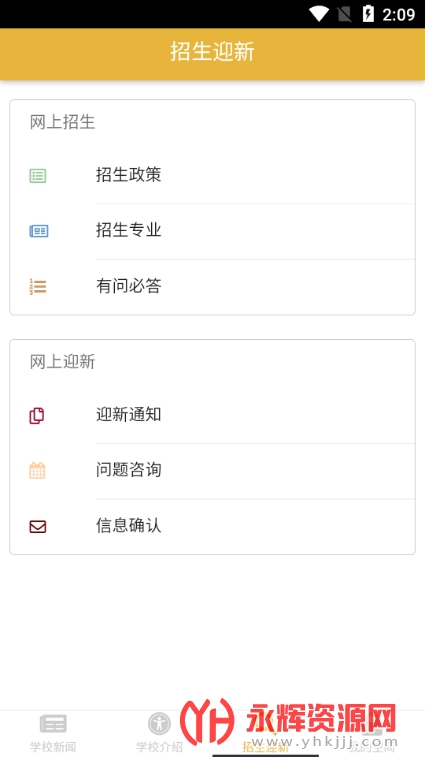Tap the 网上招生 section header
Screen dimensions: 425x757
[62, 123]
